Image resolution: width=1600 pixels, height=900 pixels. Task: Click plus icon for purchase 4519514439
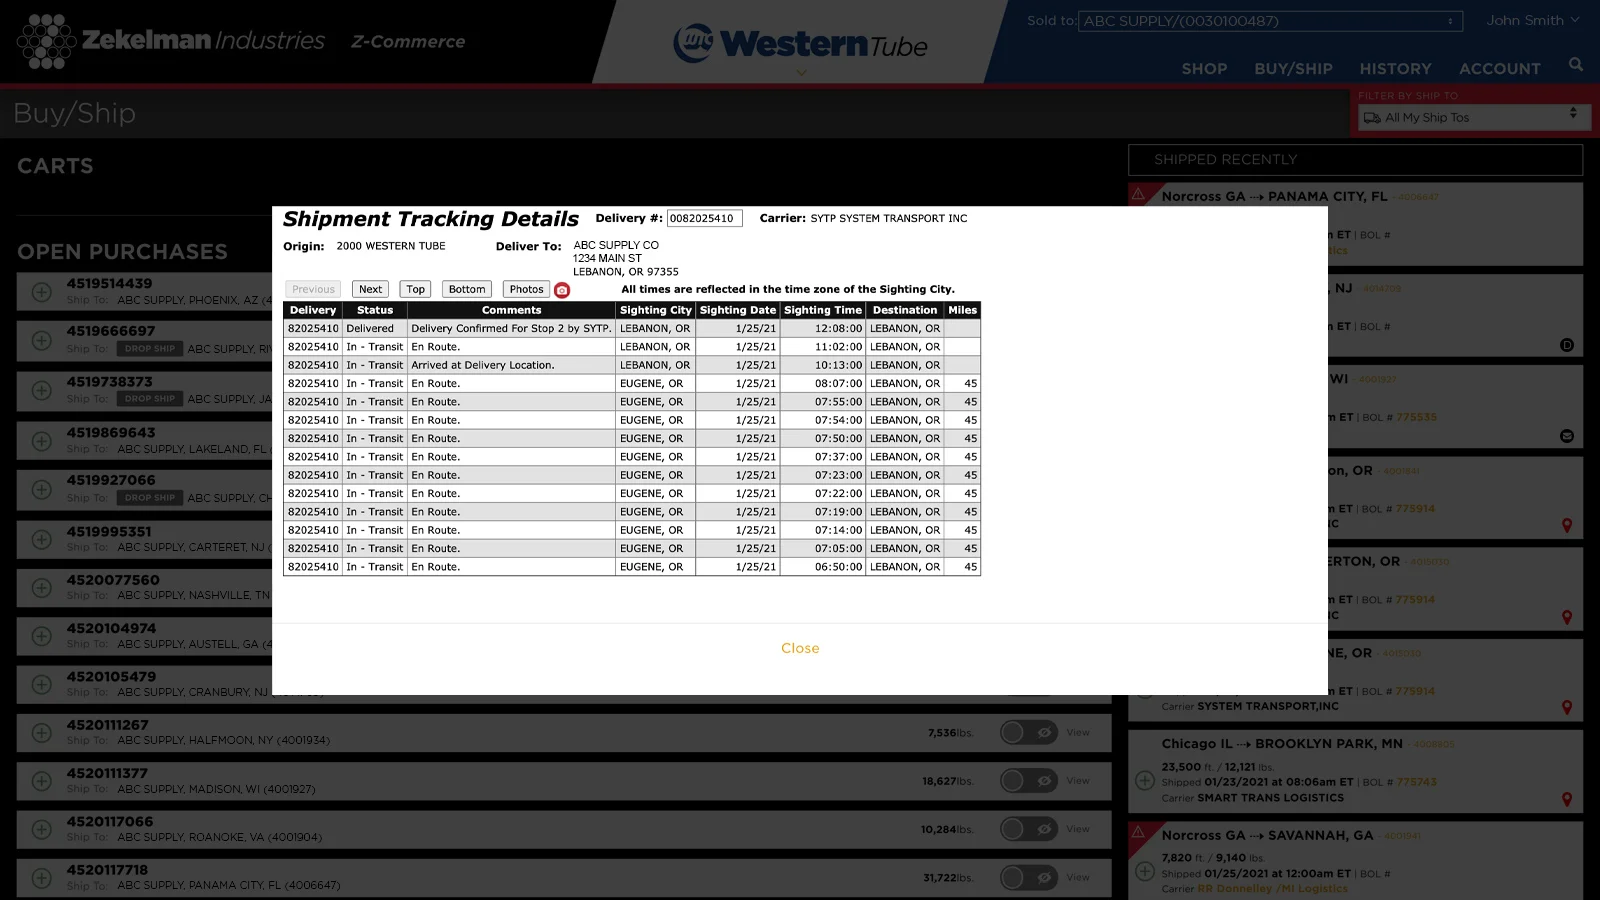tap(41, 292)
